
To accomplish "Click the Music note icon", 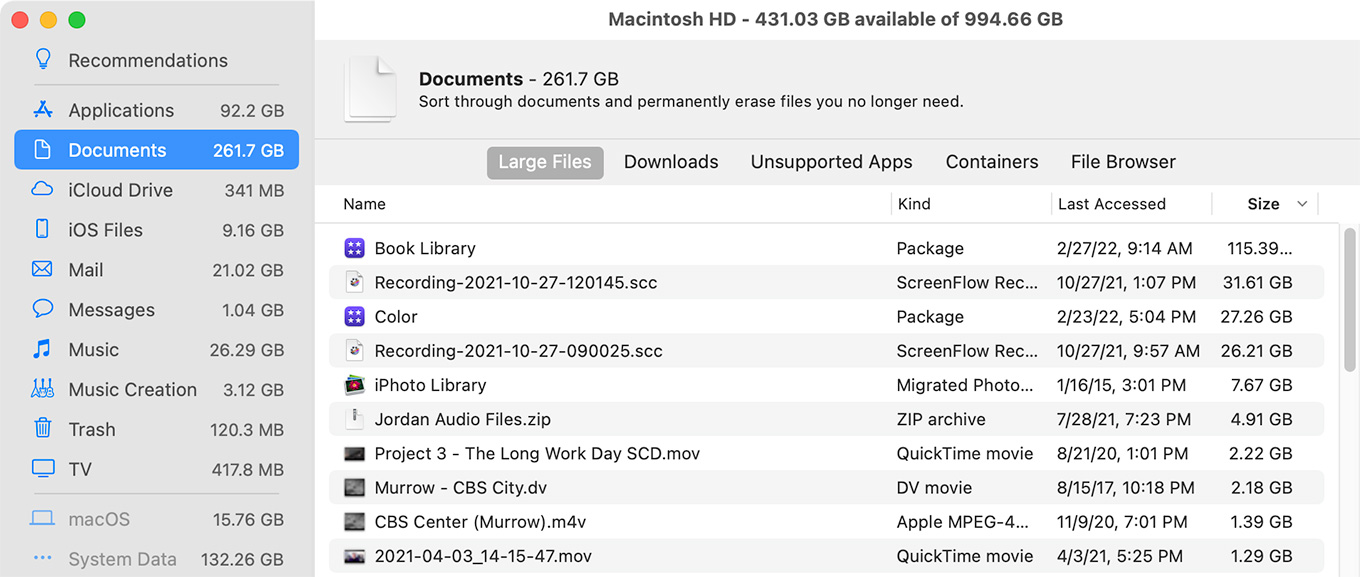I will pyautogui.click(x=42, y=349).
